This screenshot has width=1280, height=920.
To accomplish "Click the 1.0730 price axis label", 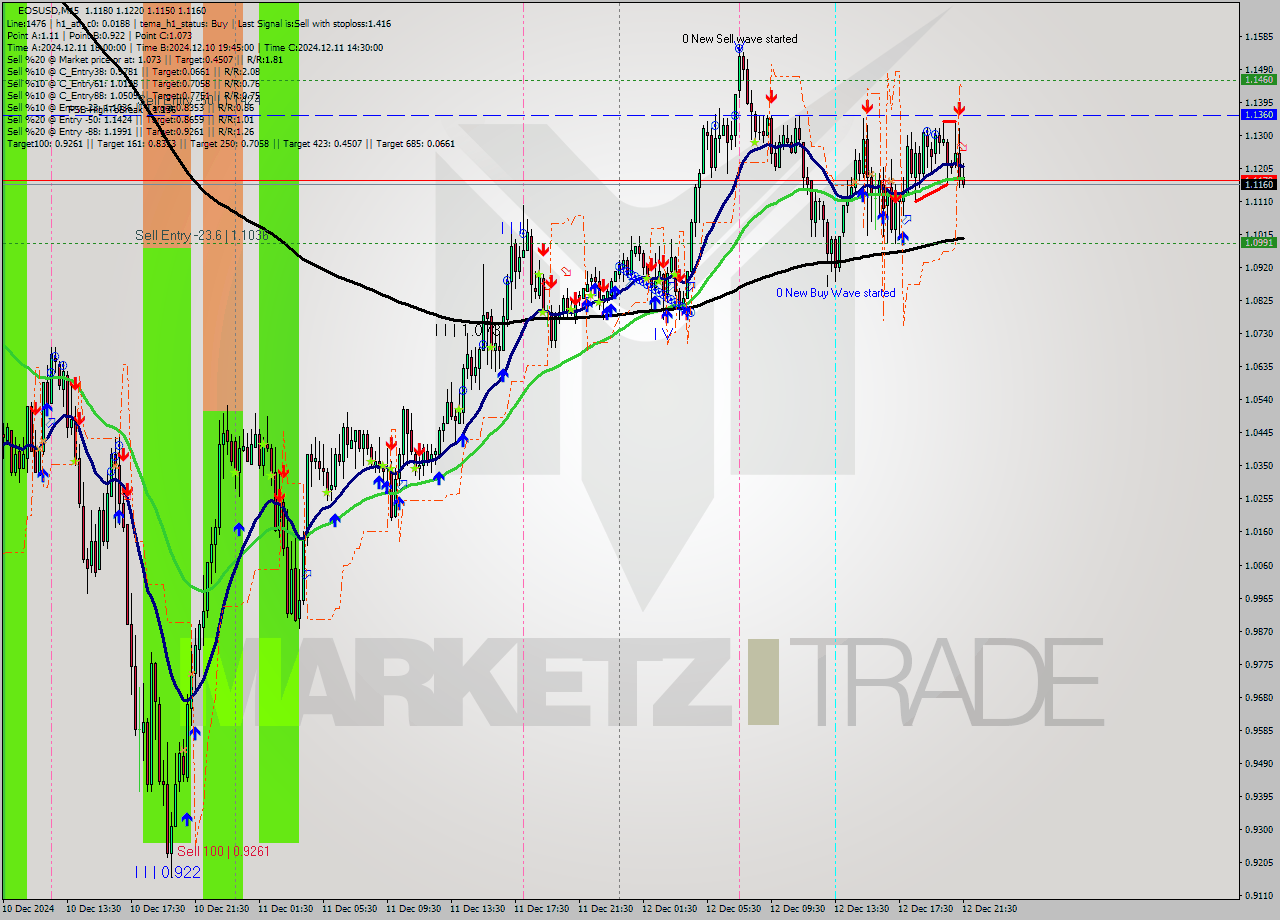I will [x=1258, y=334].
